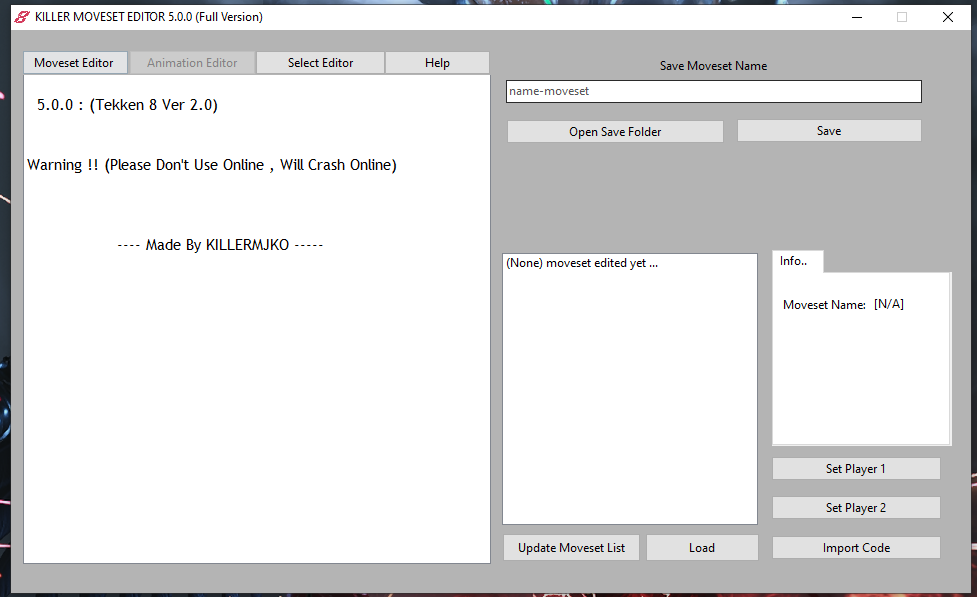The height and width of the screenshot is (597, 977).
Task: Switch to the Moveset Editor tab
Action: 75,63
